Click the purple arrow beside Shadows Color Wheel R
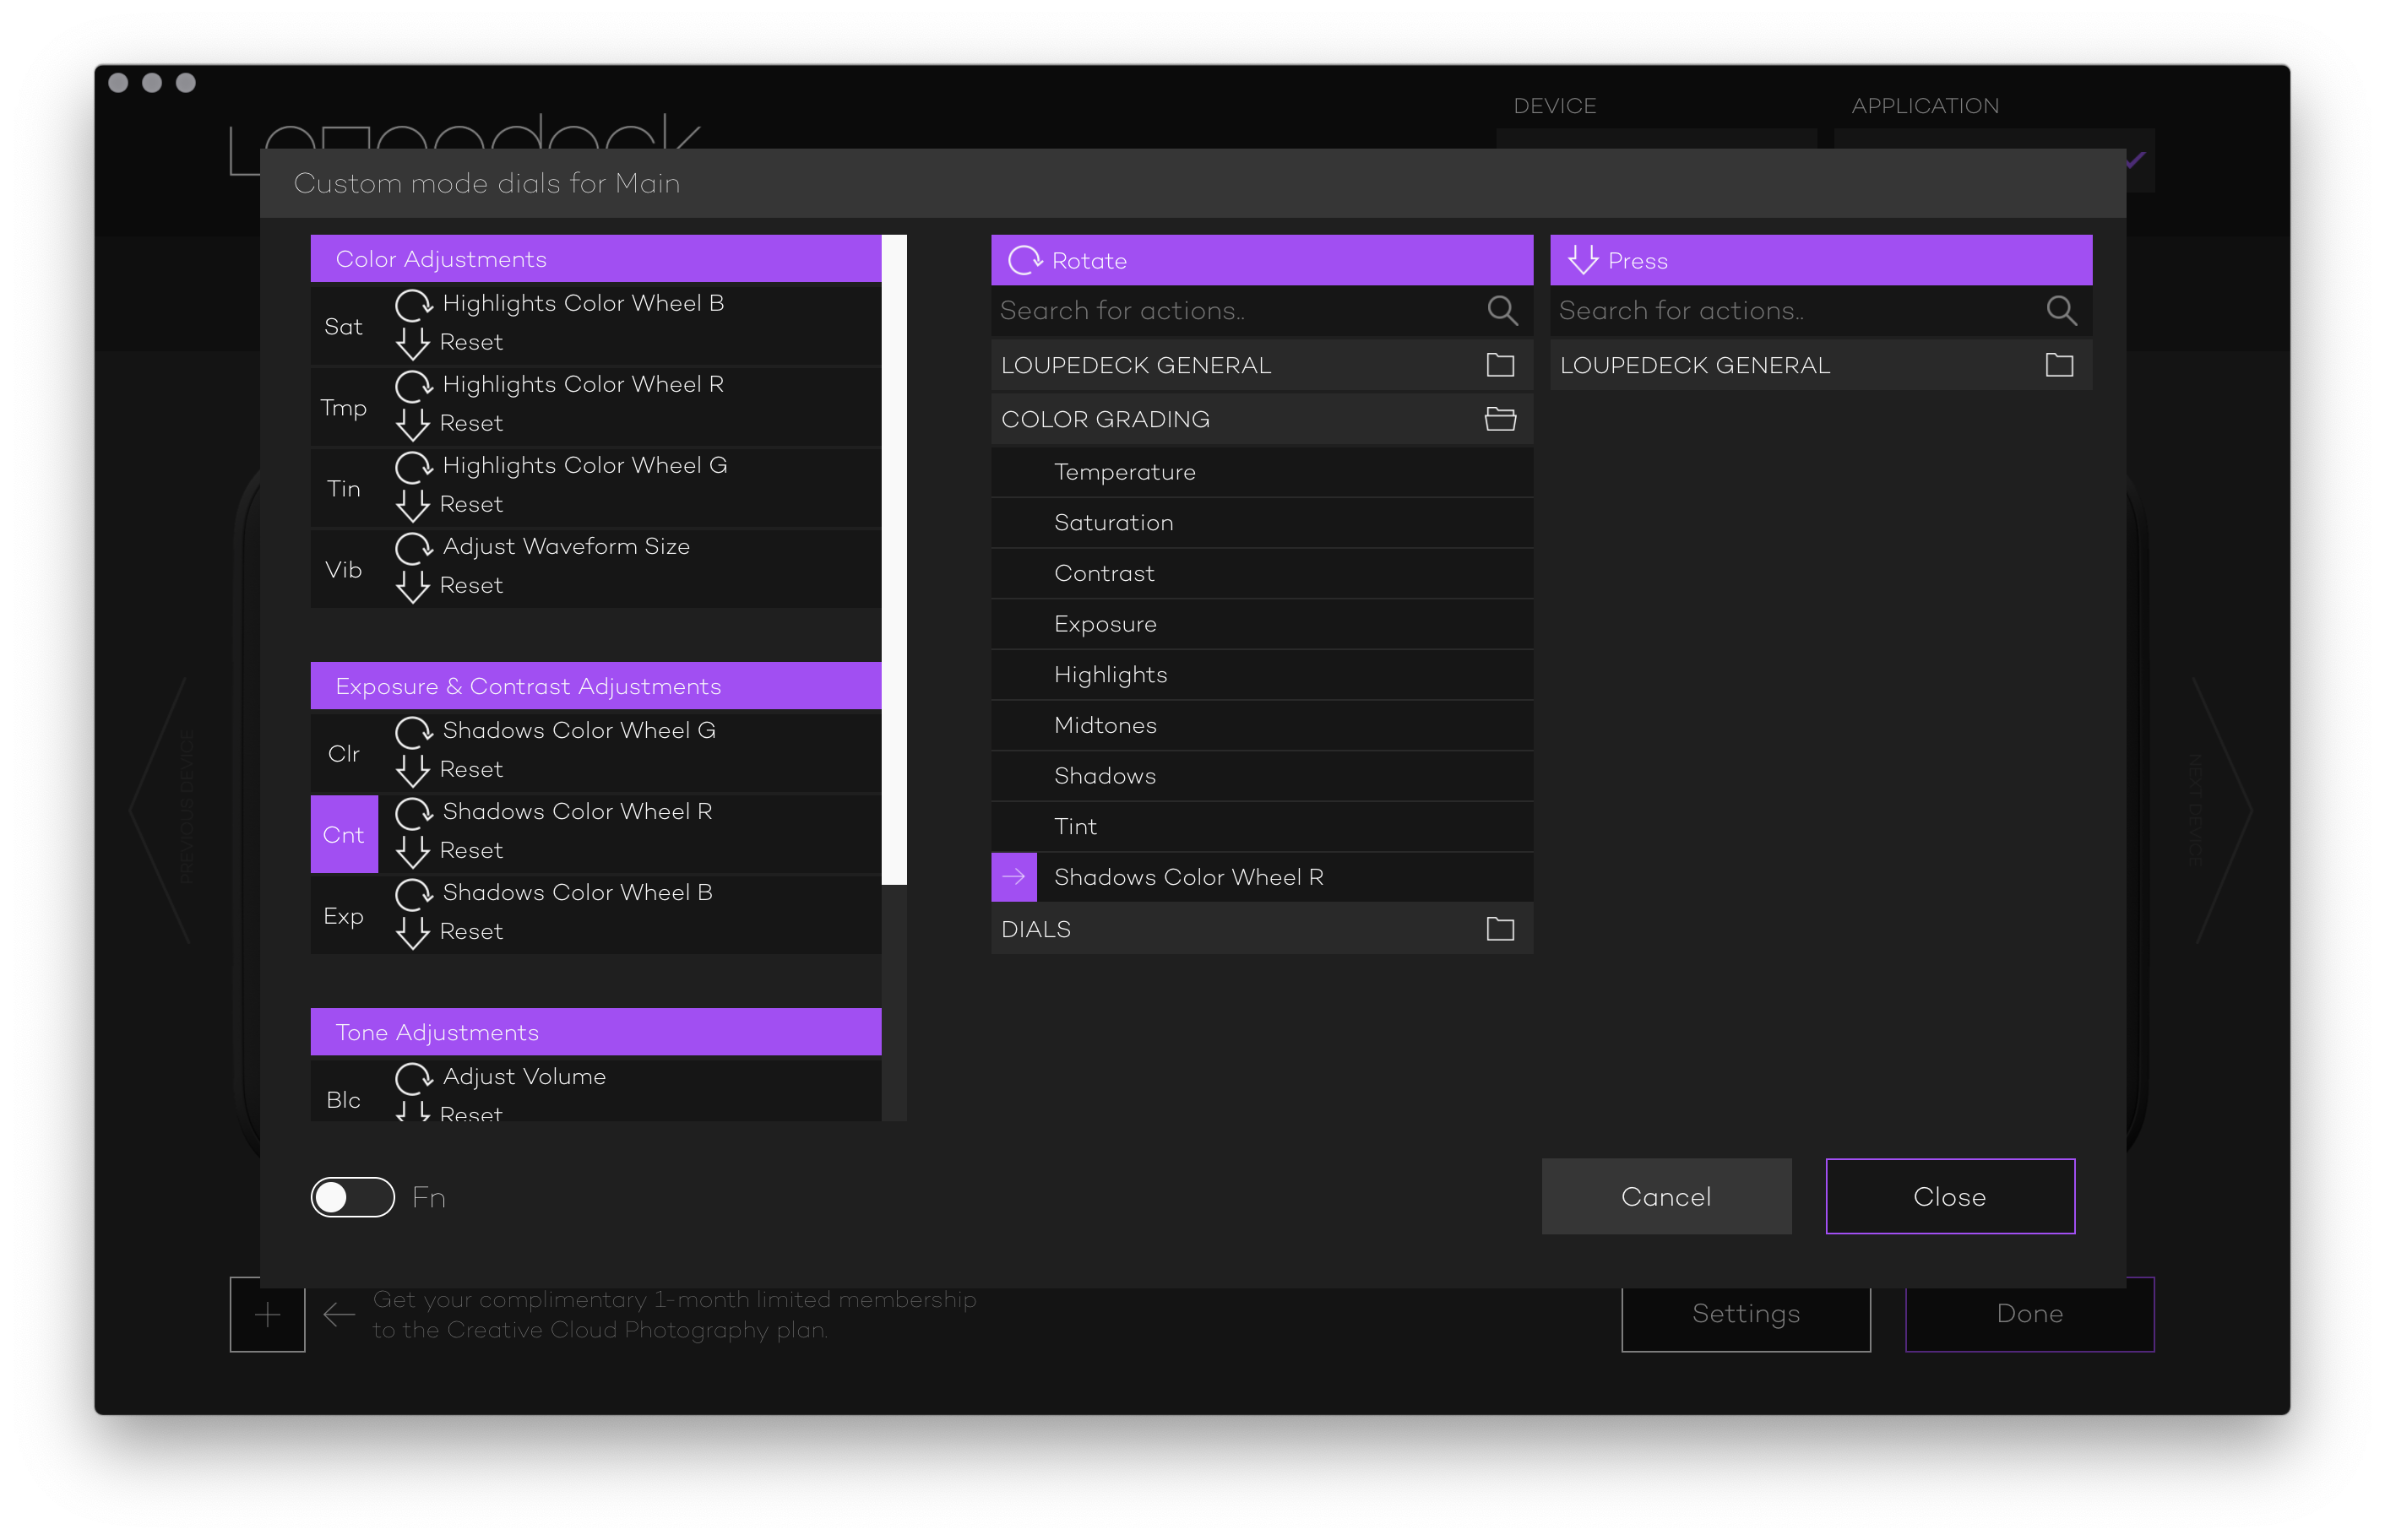This screenshot has height=1540, width=2385. 1013,877
